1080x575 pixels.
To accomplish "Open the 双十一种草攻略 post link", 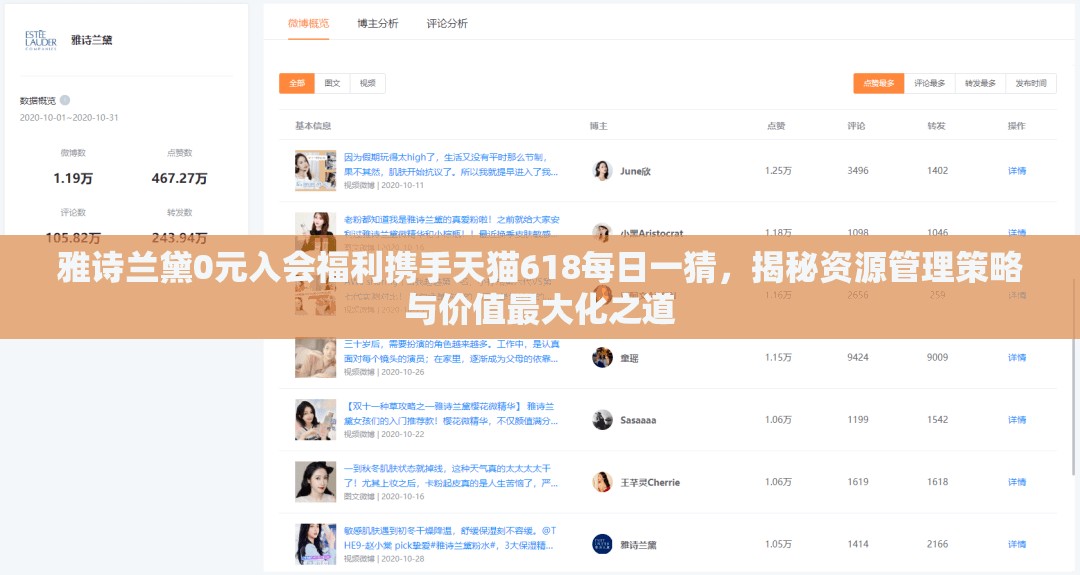I will click(451, 413).
